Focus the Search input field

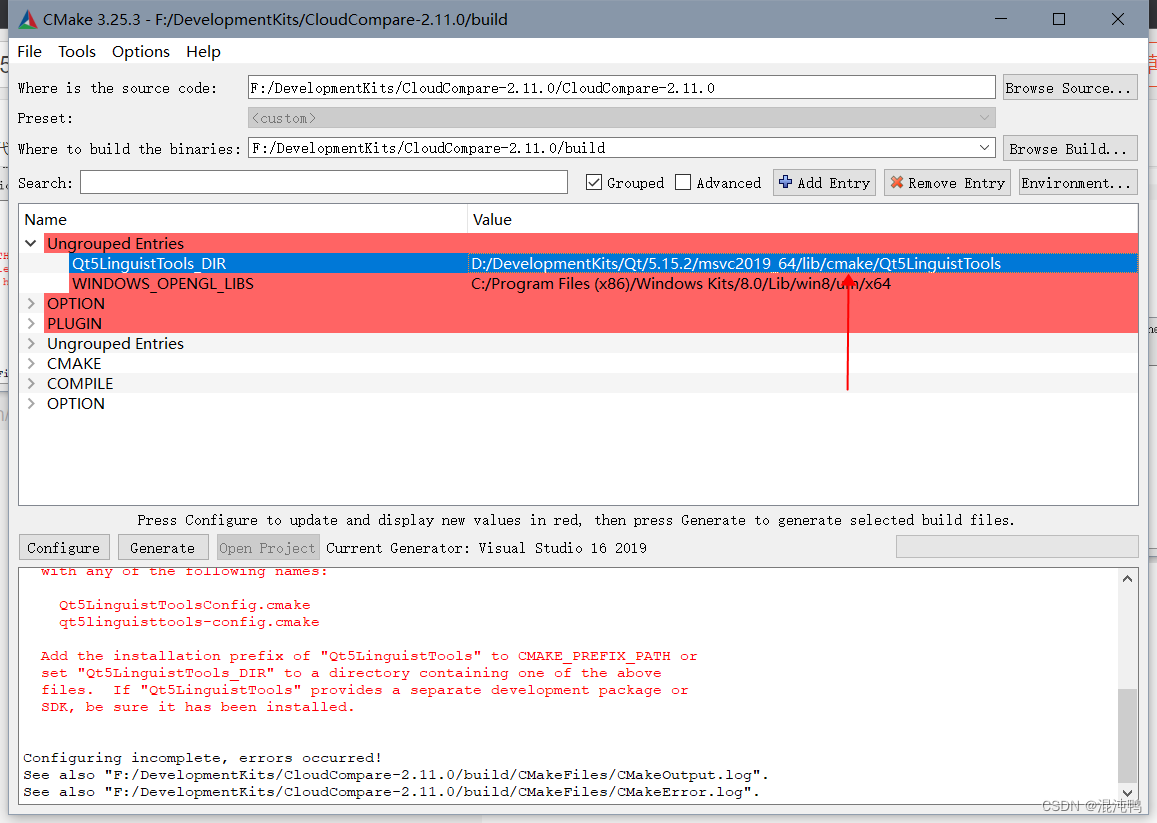pyautogui.click(x=324, y=182)
